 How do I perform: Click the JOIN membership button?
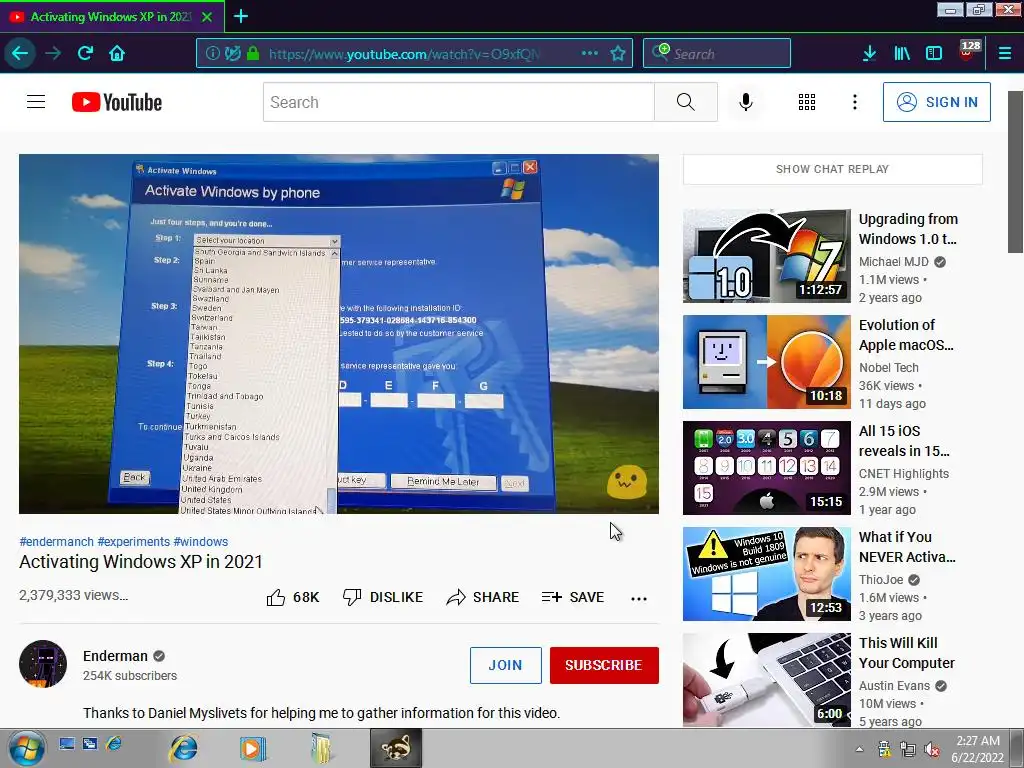[505, 665]
